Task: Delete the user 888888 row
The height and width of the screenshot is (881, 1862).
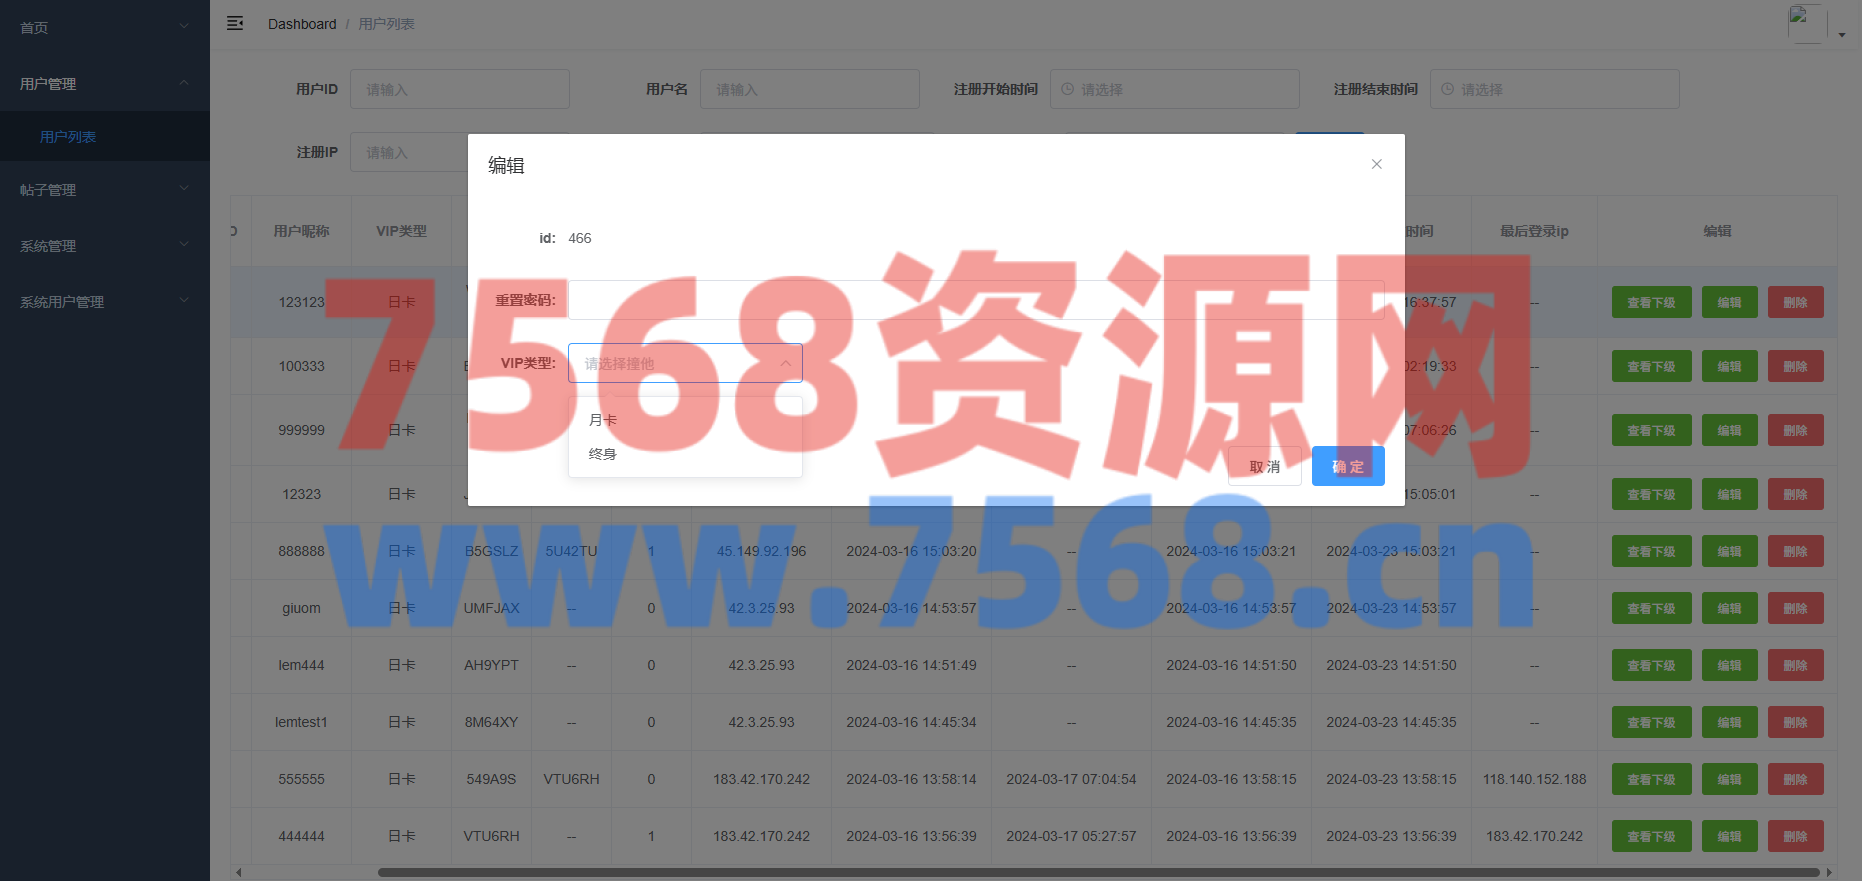Action: [x=1796, y=551]
